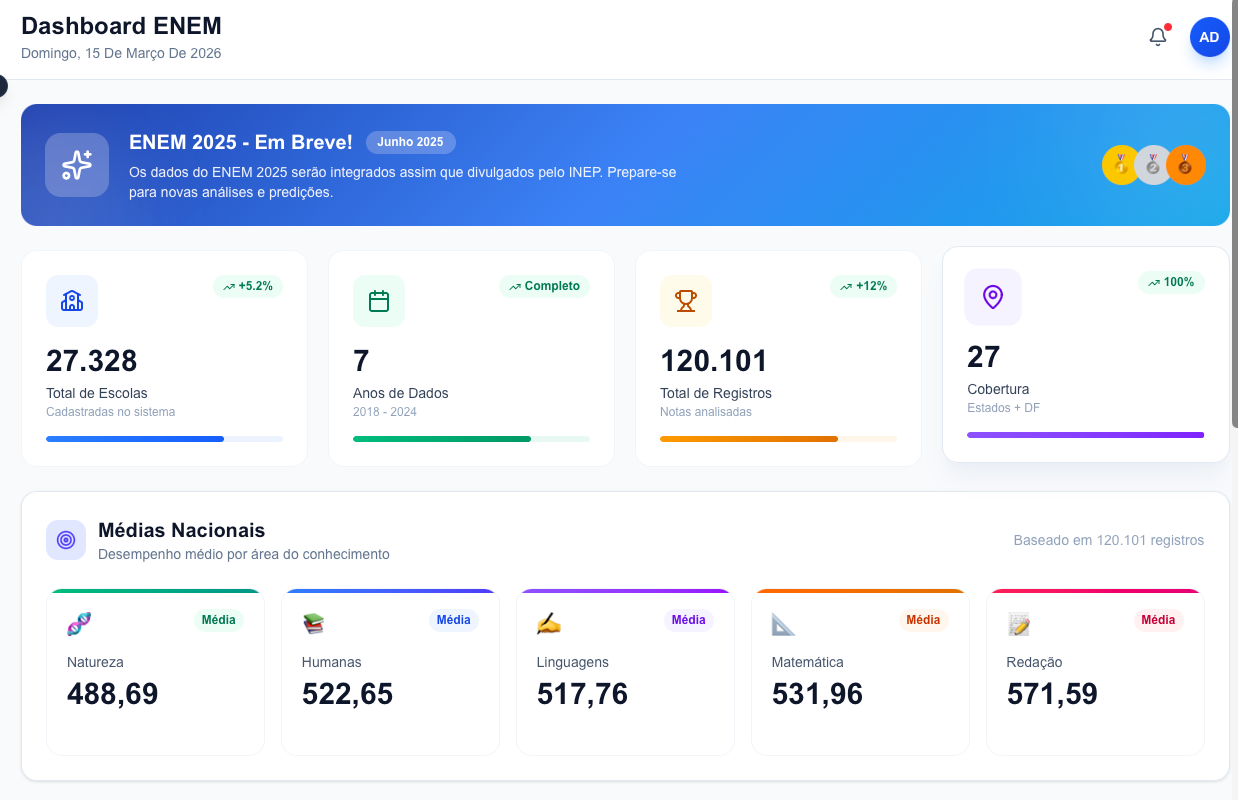
Task: Open the AD profile avatar menu
Action: [x=1209, y=36]
